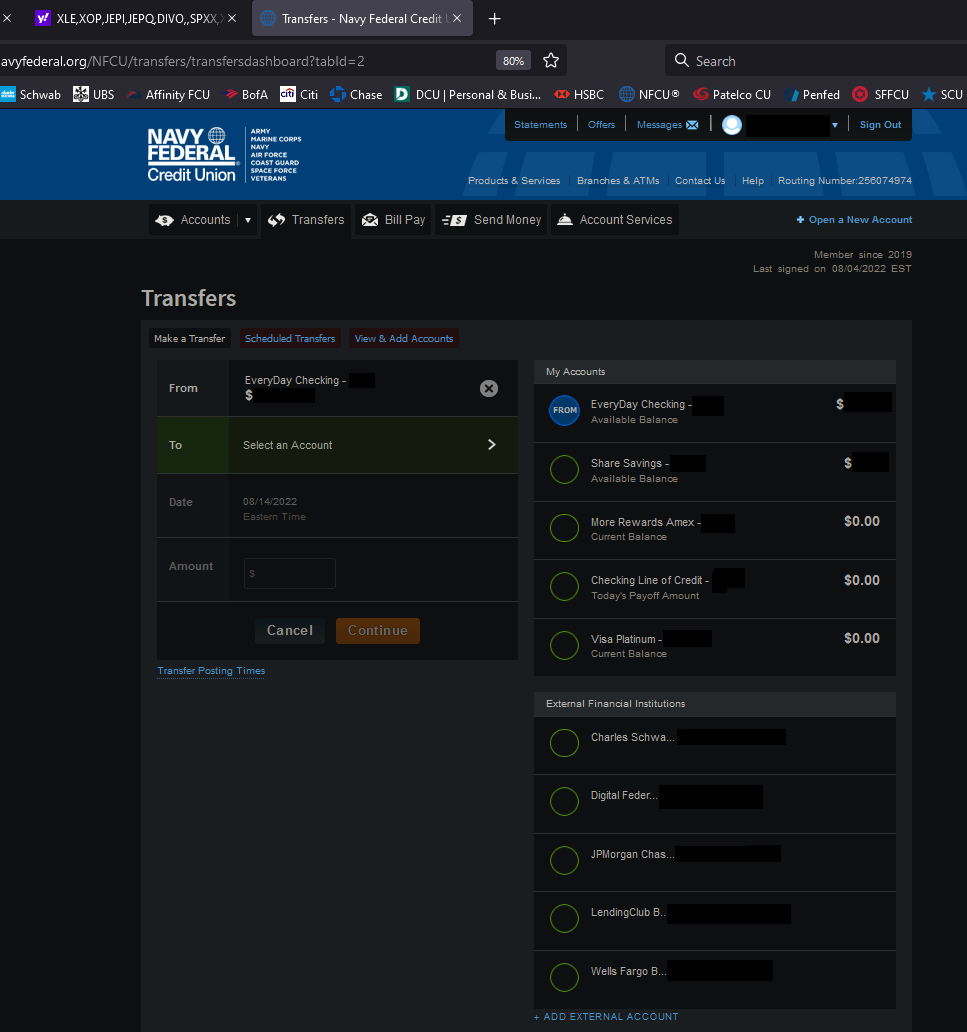This screenshot has width=967, height=1032.
Task: Open a new browser tab
Action: [494, 19]
